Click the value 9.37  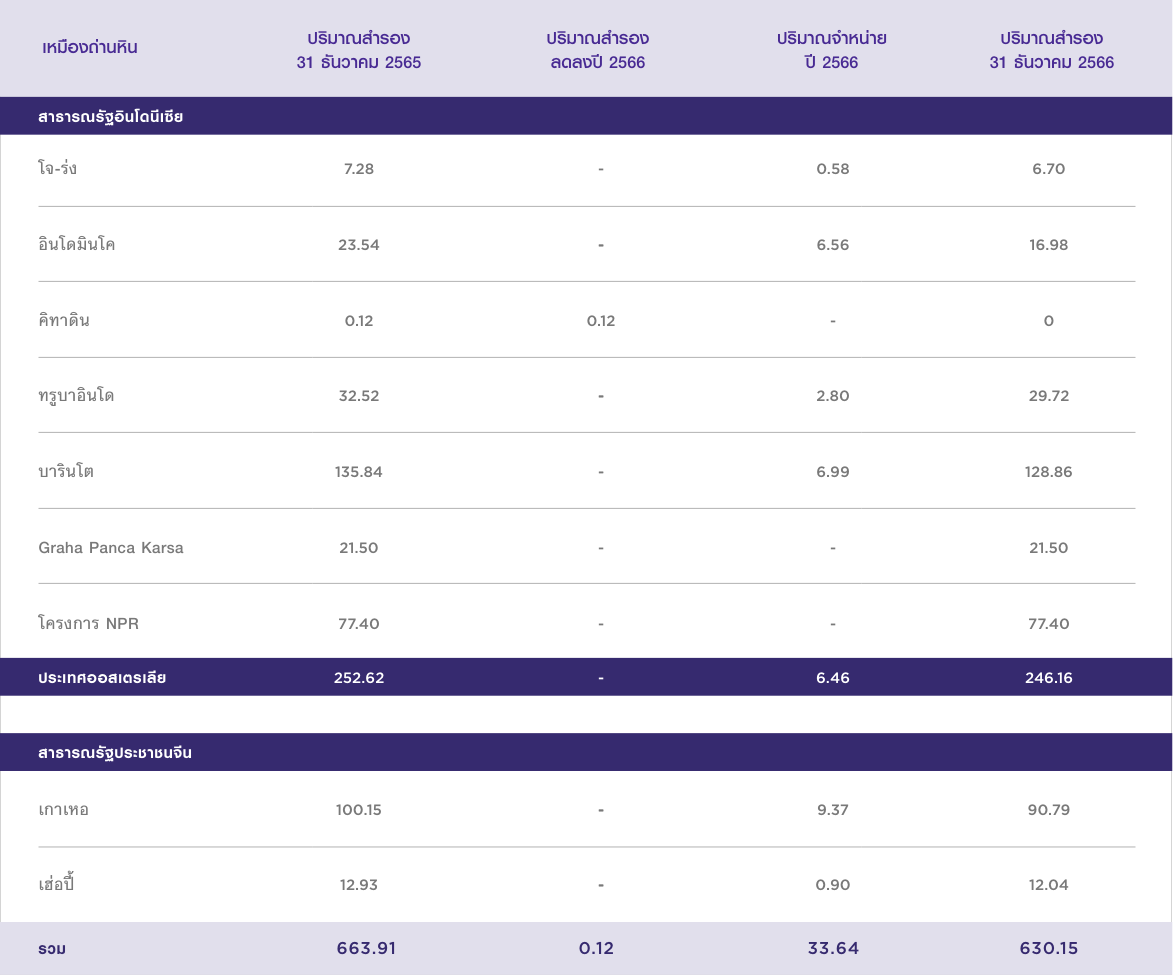coord(833,810)
